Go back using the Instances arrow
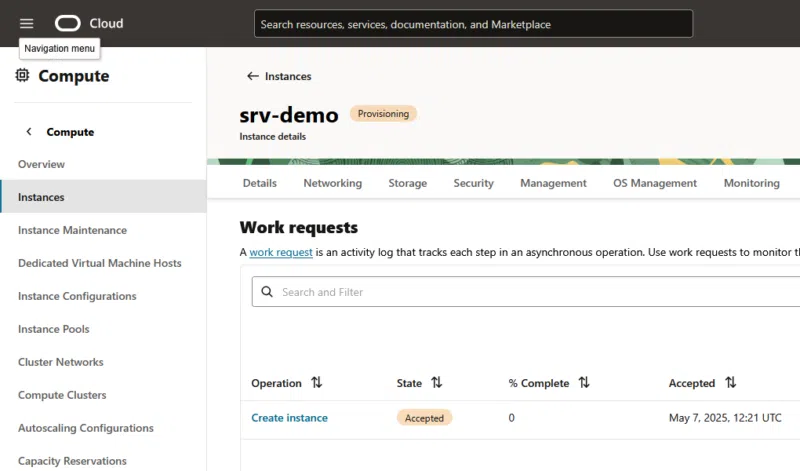Viewport: 800px width, 471px height. tap(253, 76)
